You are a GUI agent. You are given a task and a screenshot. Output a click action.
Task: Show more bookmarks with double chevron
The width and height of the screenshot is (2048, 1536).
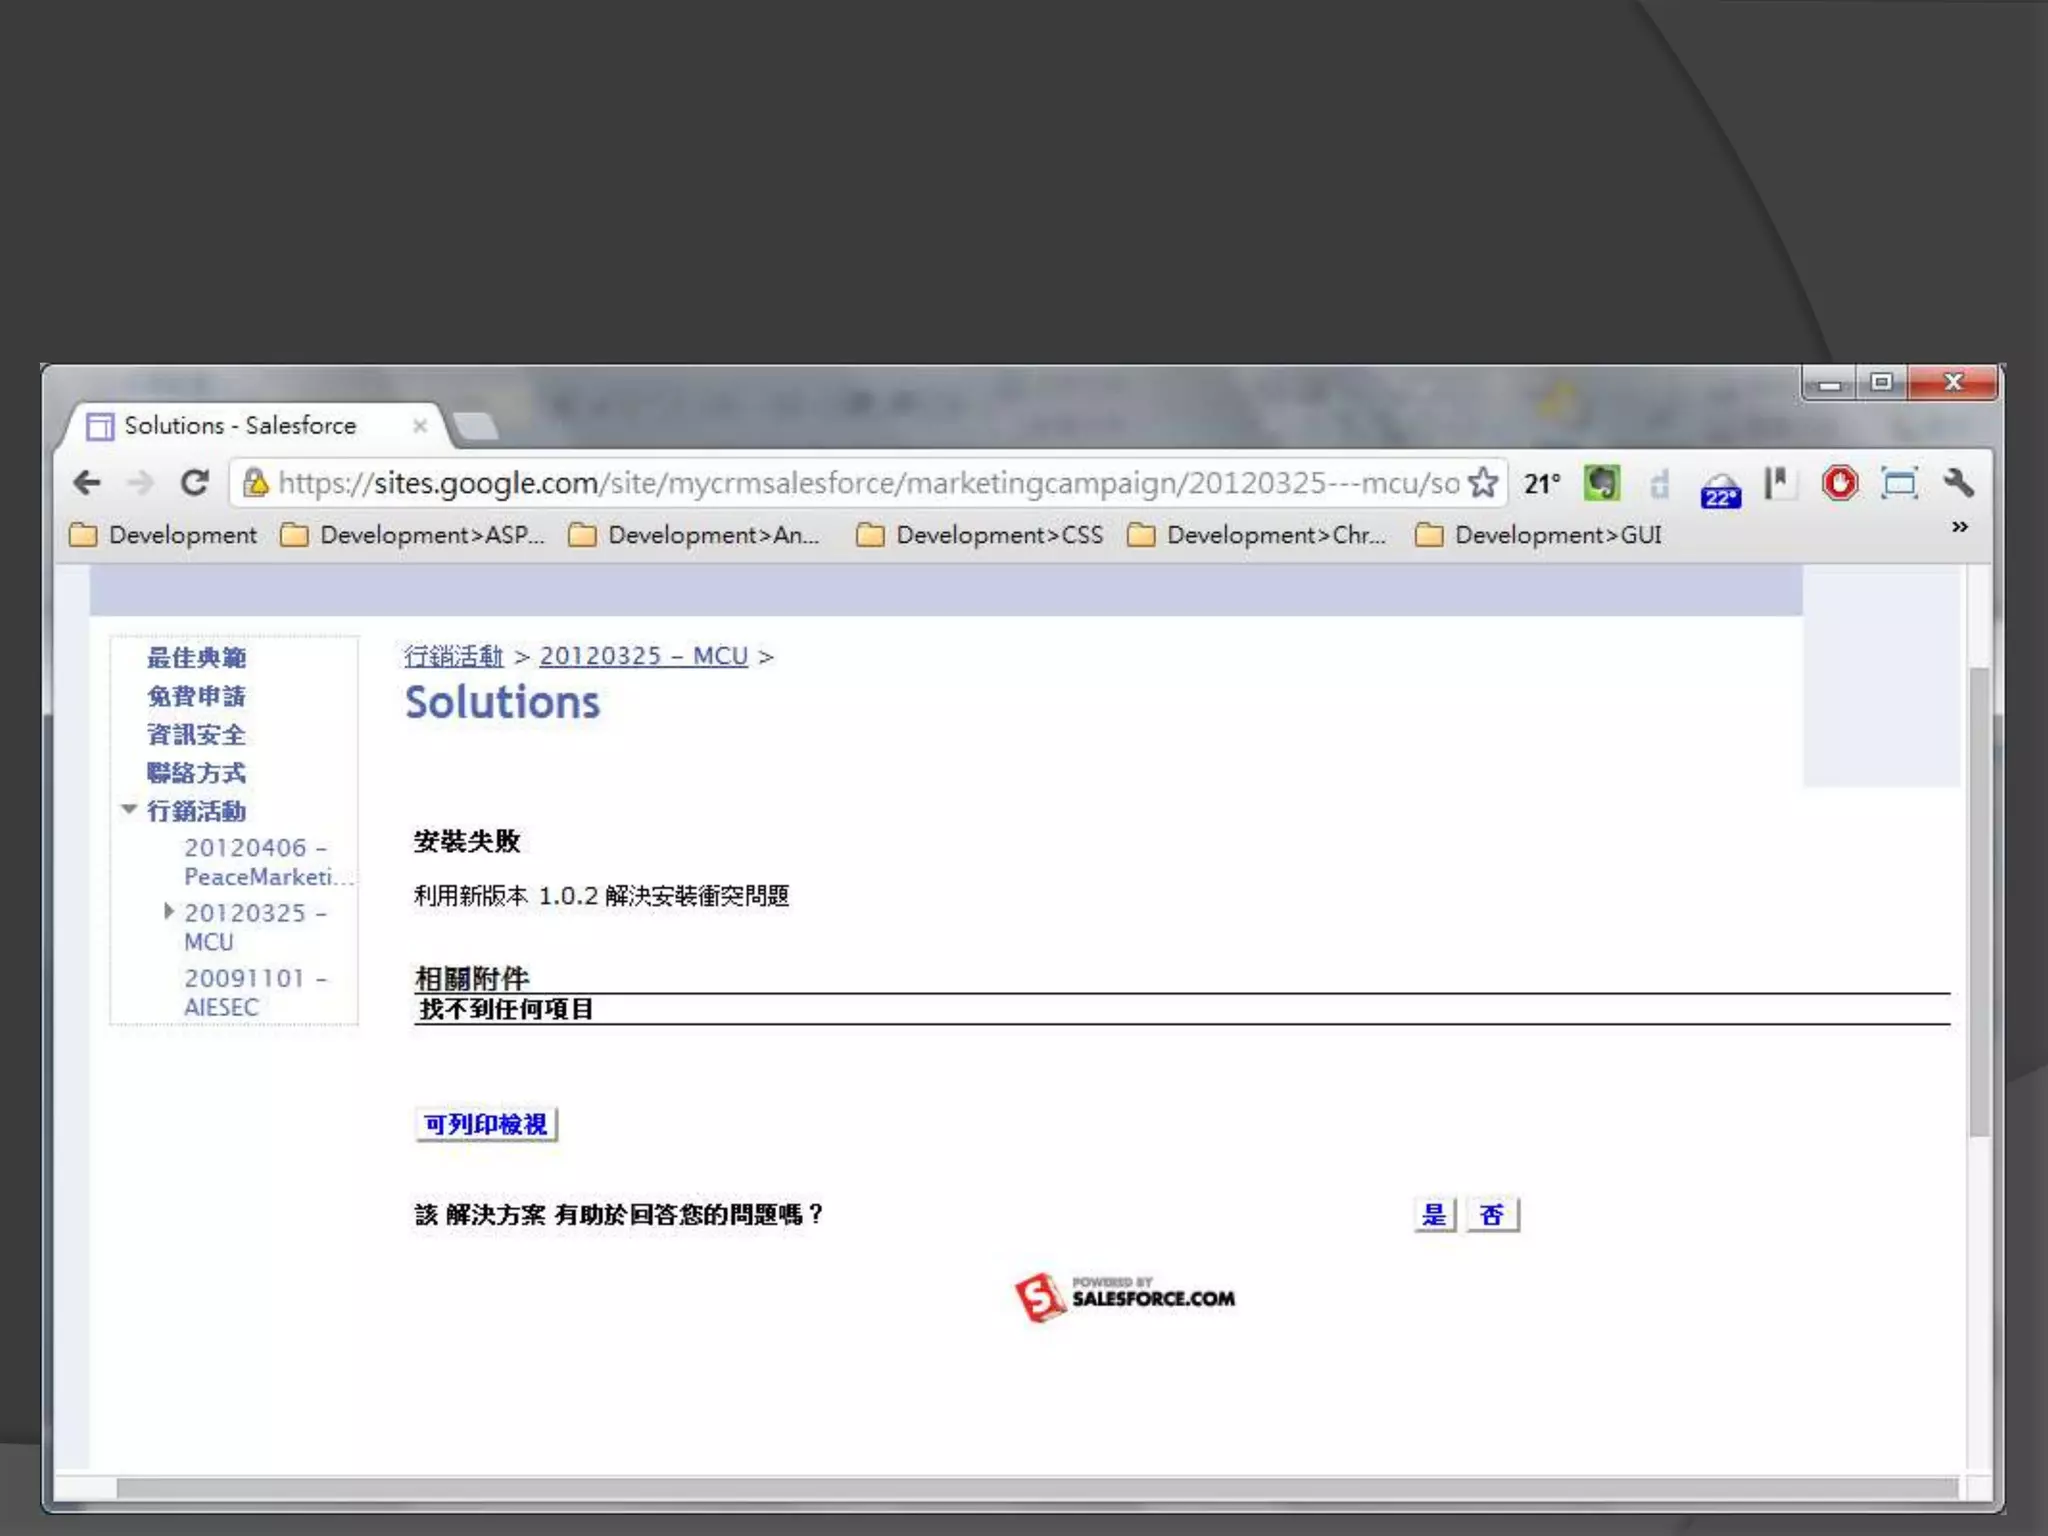(1959, 527)
